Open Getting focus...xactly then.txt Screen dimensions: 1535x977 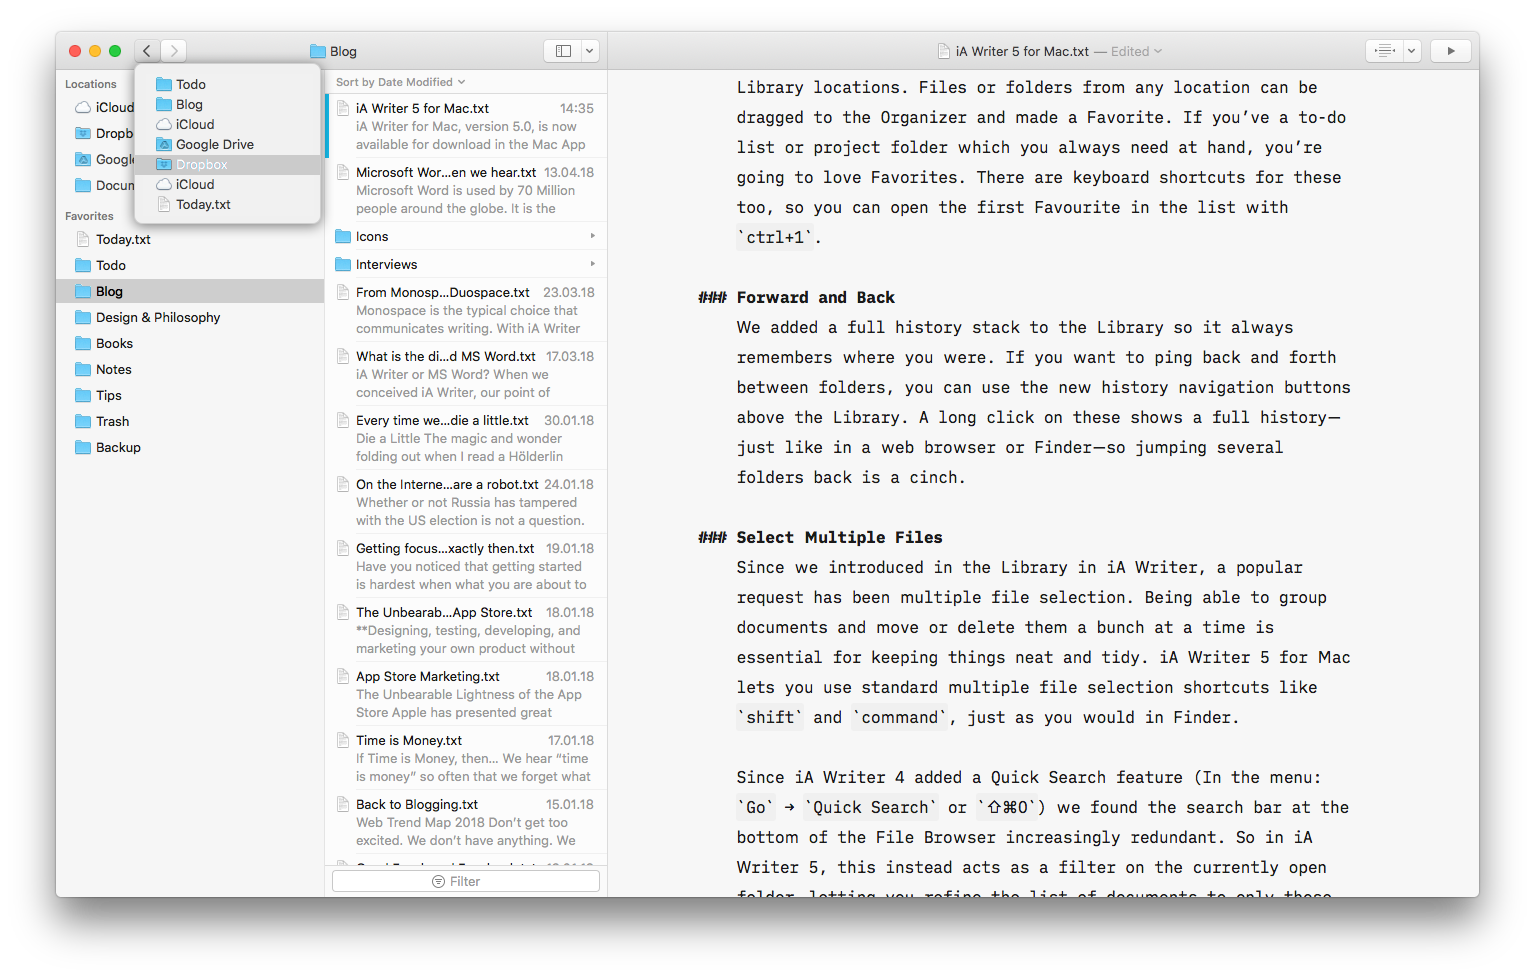coord(466,566)
